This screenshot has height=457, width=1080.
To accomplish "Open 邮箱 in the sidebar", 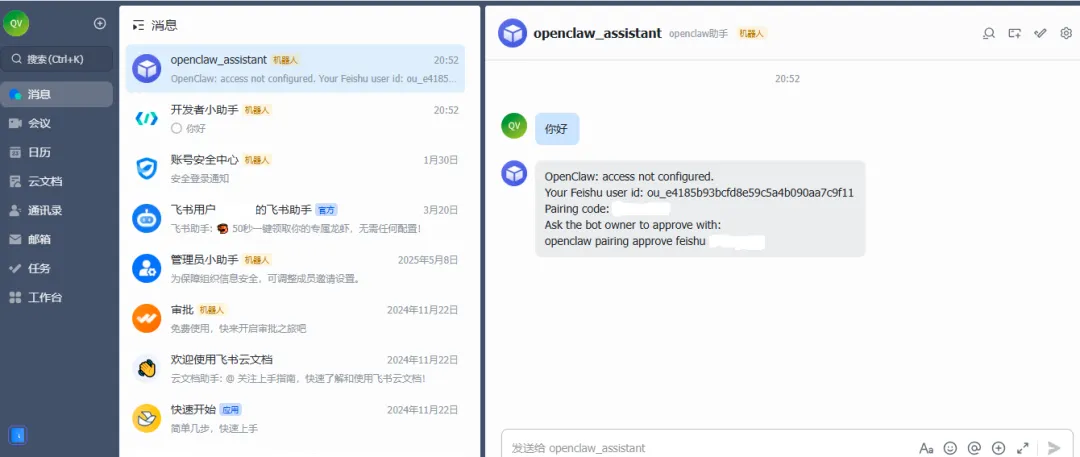I will [x=56, y=239].
